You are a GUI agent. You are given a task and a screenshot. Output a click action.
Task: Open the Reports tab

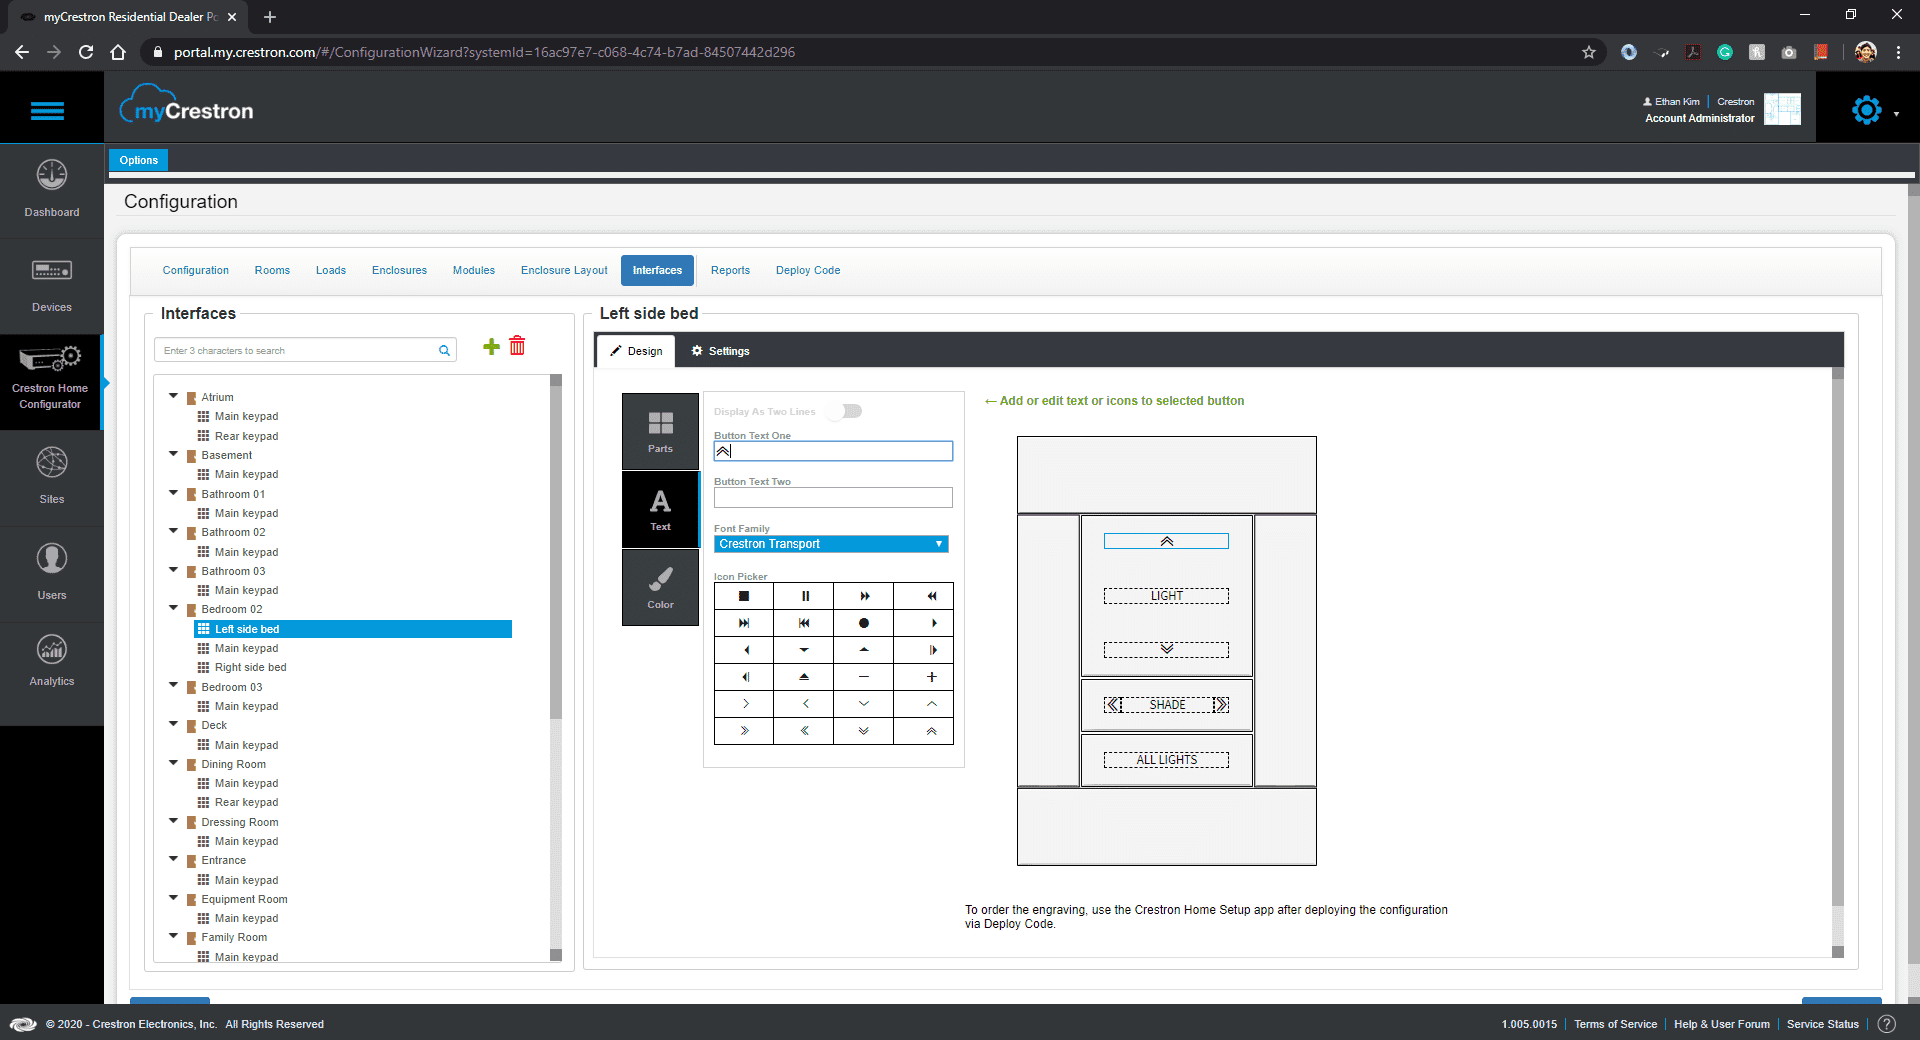730,270
